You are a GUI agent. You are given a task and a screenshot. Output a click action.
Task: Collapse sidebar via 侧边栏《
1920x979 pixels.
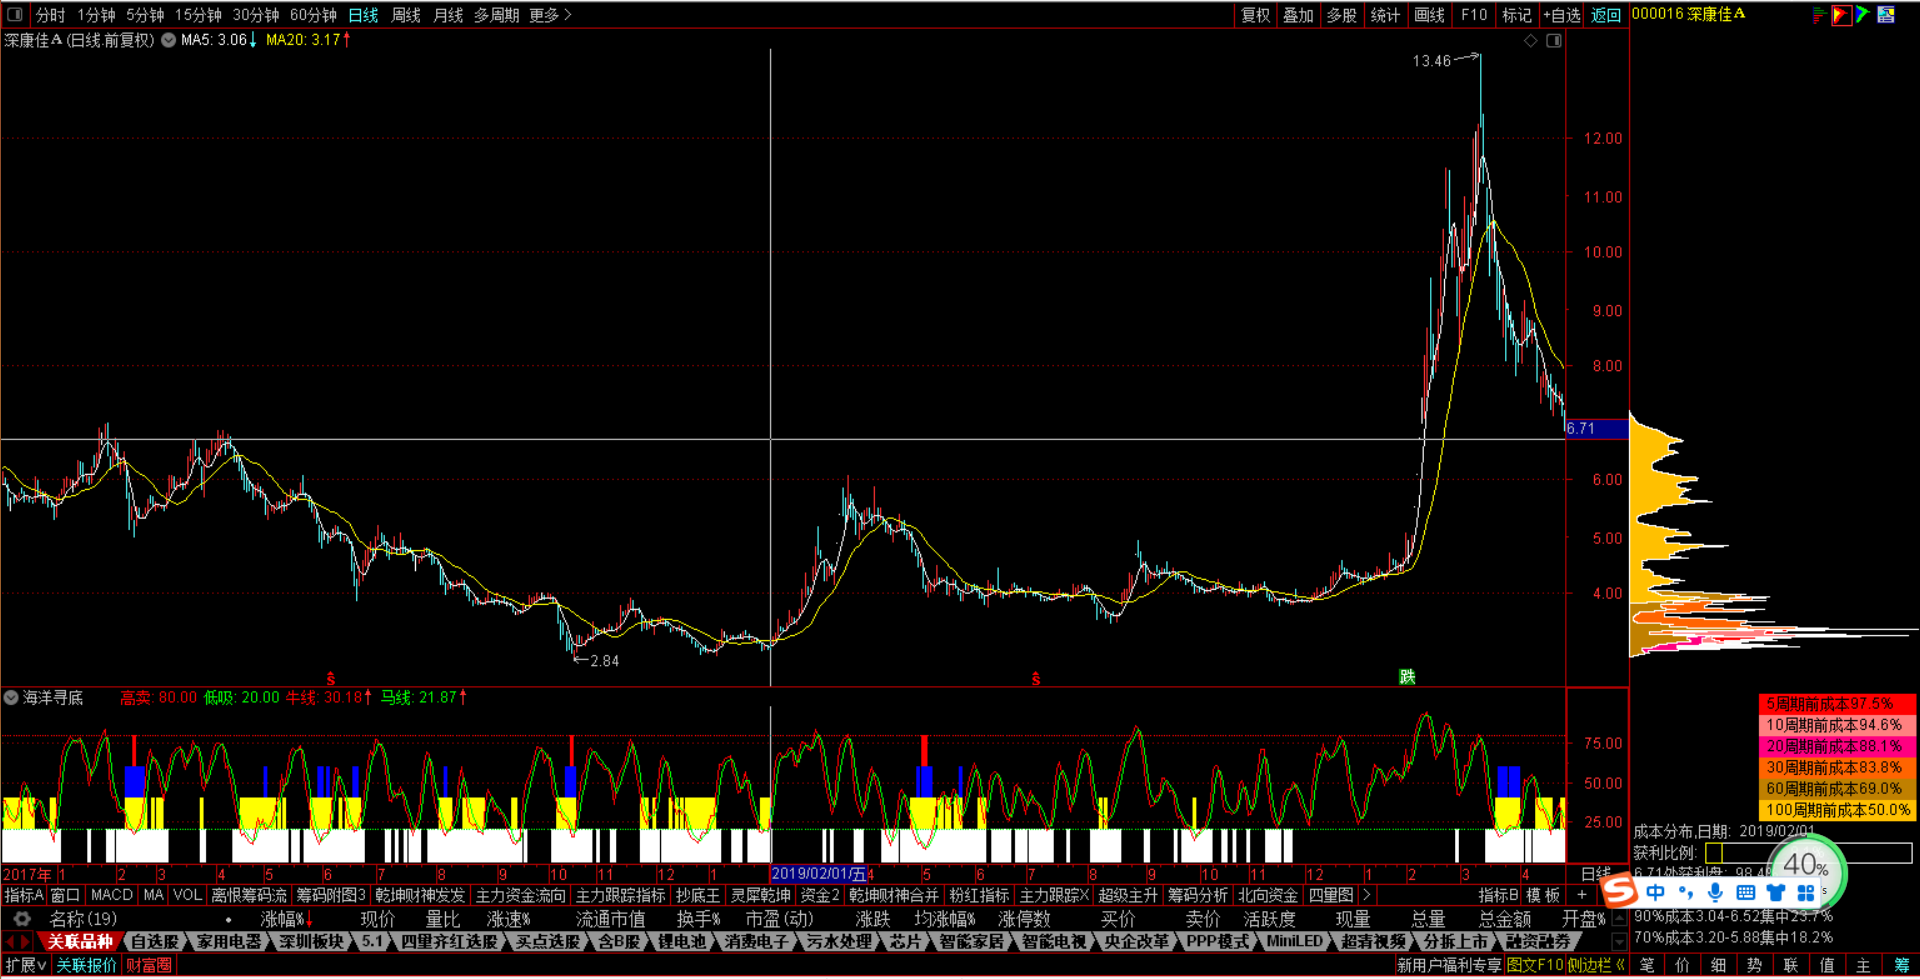click(x=1596, y=965)
